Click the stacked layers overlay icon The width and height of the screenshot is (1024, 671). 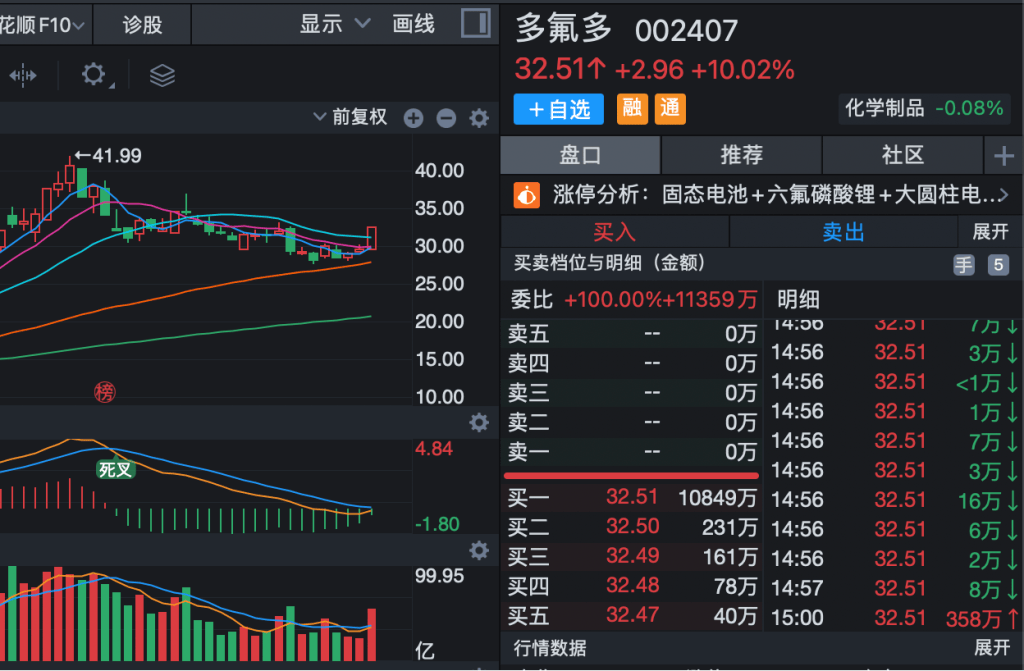[162, 75]
